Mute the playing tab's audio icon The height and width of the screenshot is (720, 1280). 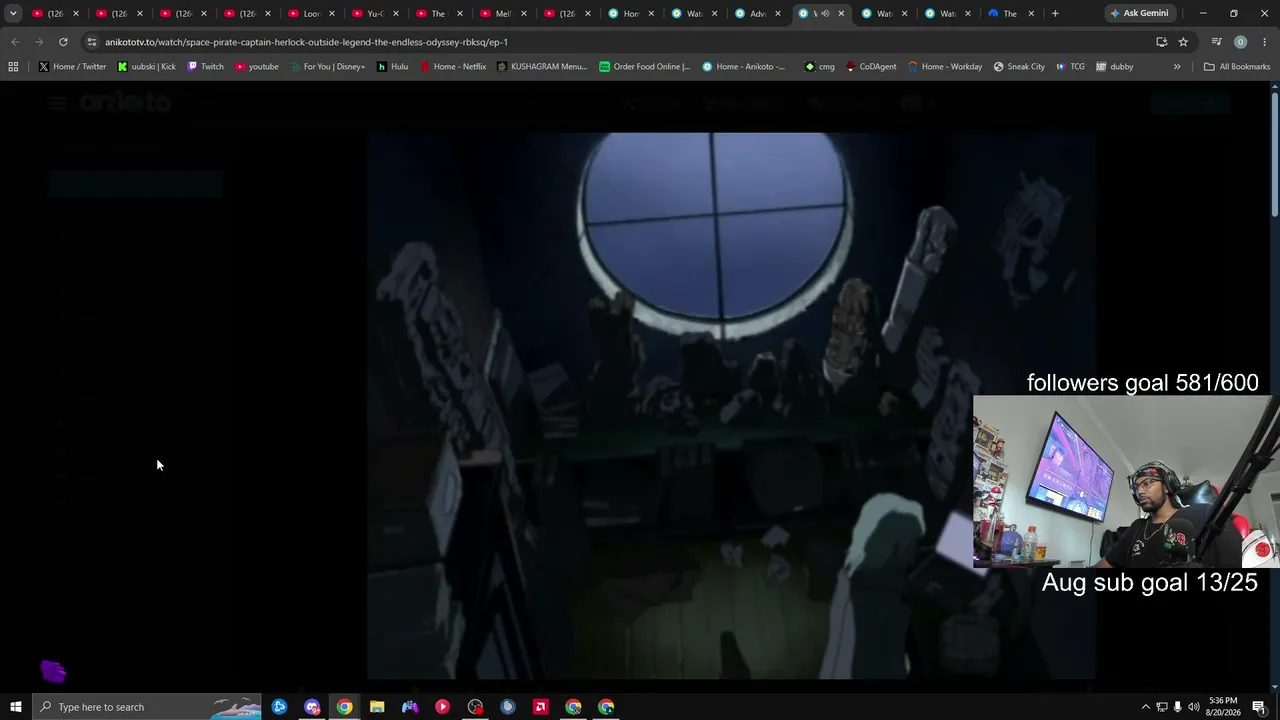pyautogui.click(x=823, y=14)
